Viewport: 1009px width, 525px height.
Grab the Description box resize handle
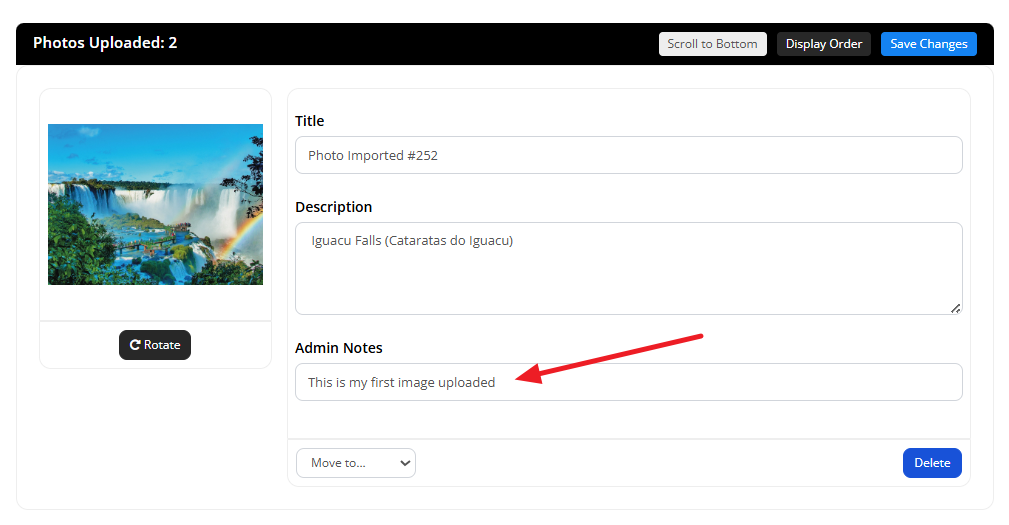956,309
